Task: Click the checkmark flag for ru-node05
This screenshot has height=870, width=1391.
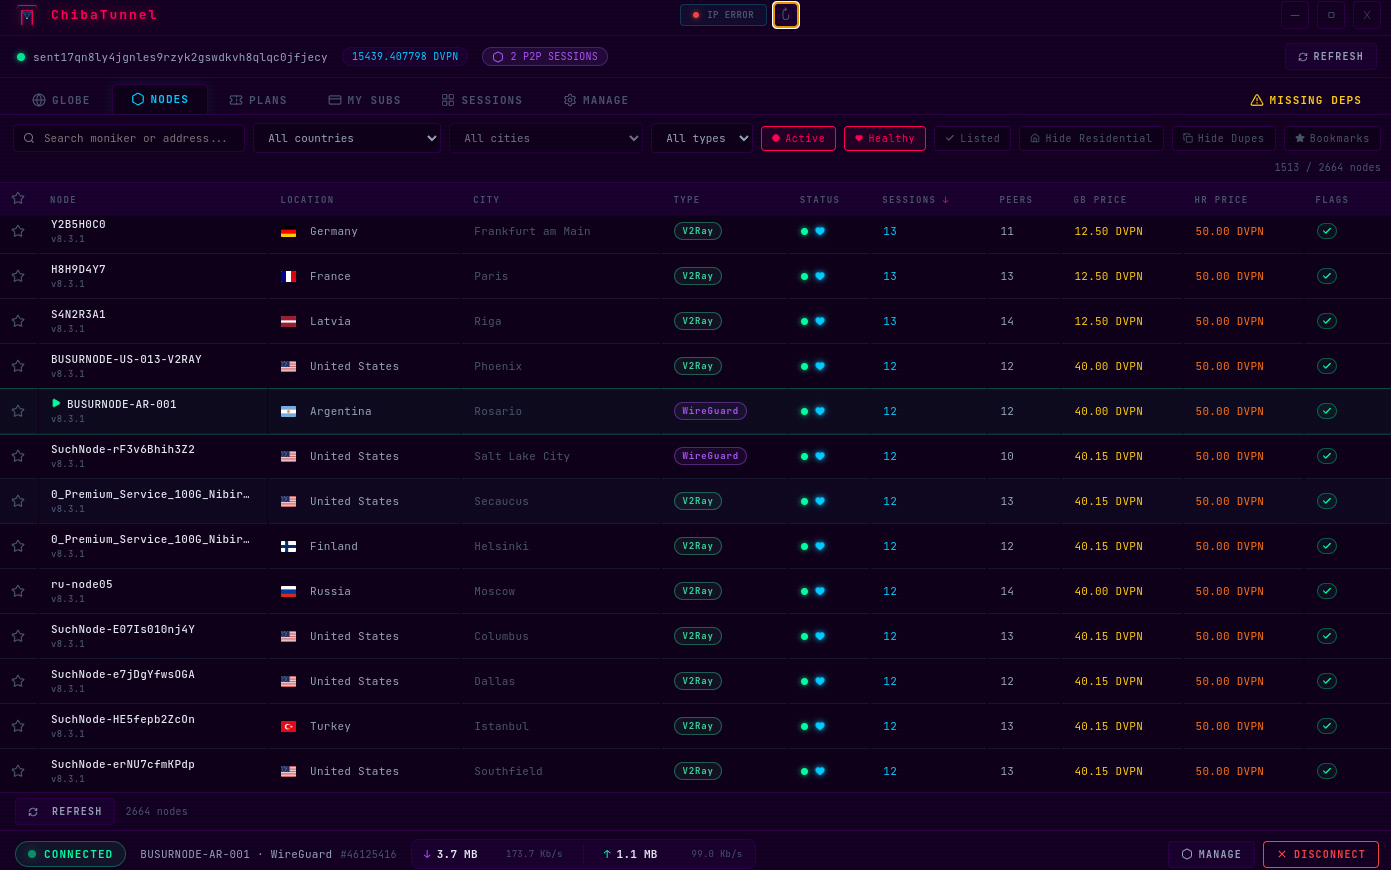Action: [1327, 591]
